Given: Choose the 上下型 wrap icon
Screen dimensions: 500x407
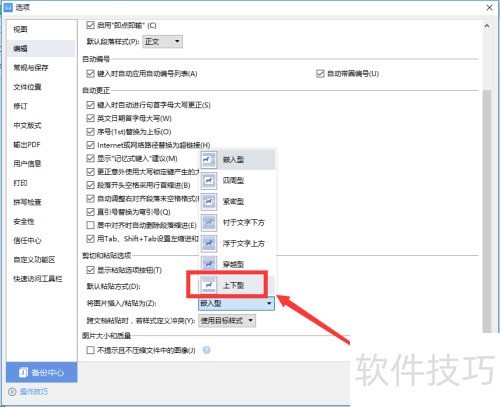Looking at the screenshot, I should tap(209, 285).
